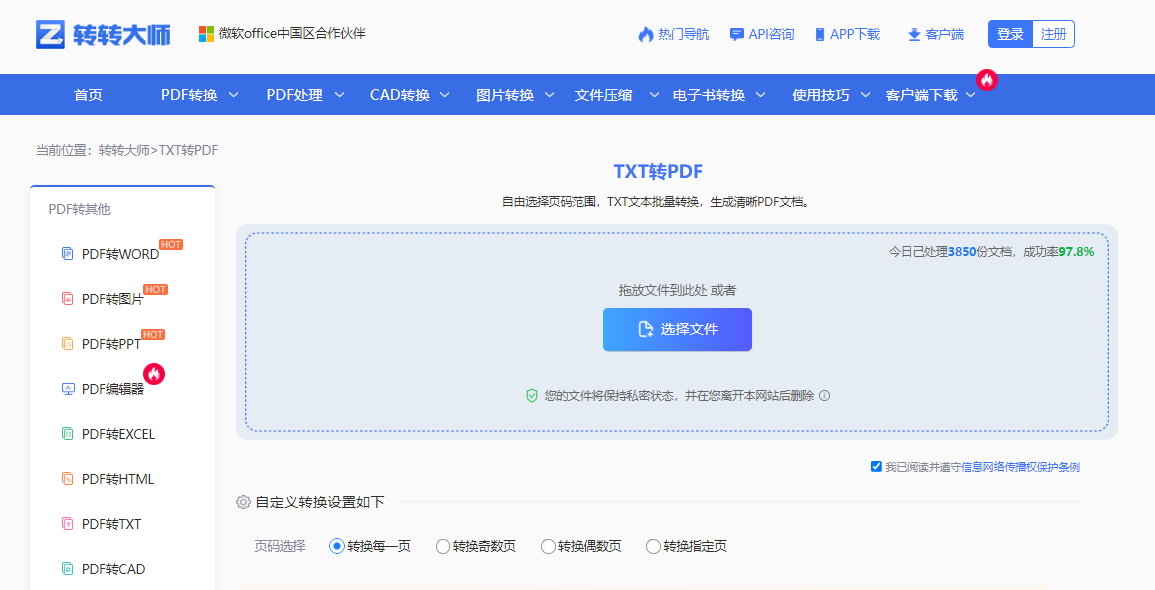Image resolution: width=1155 pixels, height=590 pixels.
Task: Click the flame badge on PDF编辑器
Action: (x=154, y=374)
